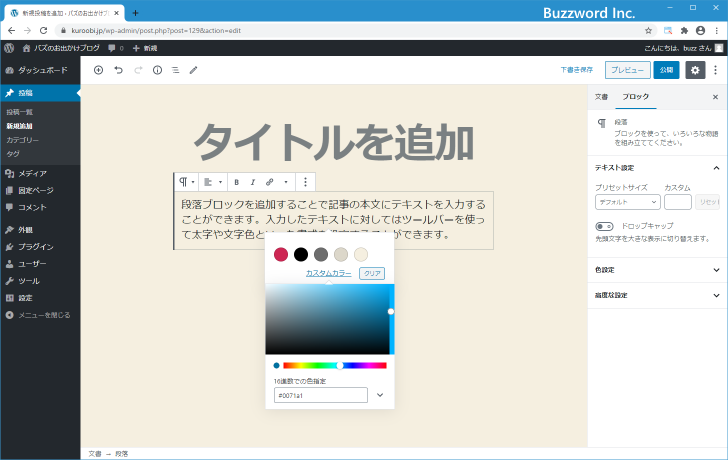Toggle the ドロップキャップ switch

[604, 226]
